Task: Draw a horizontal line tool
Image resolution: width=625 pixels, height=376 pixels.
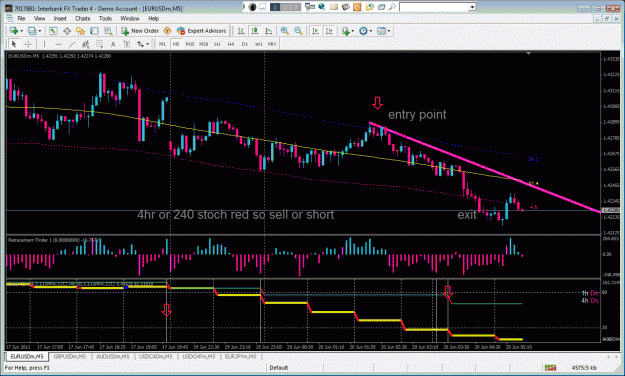Action: click(58, 44)
